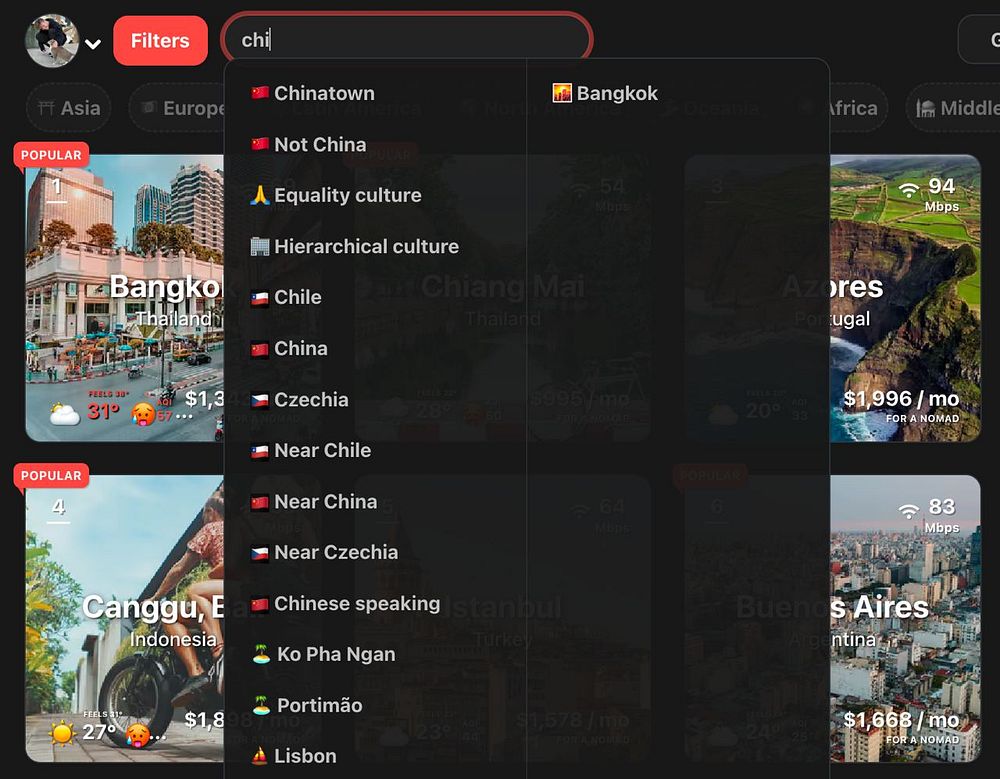The width and height of the screenshot is (1000, 779).
Task: Open the Bangkok Thailand city card
Action: coord(125,298)
